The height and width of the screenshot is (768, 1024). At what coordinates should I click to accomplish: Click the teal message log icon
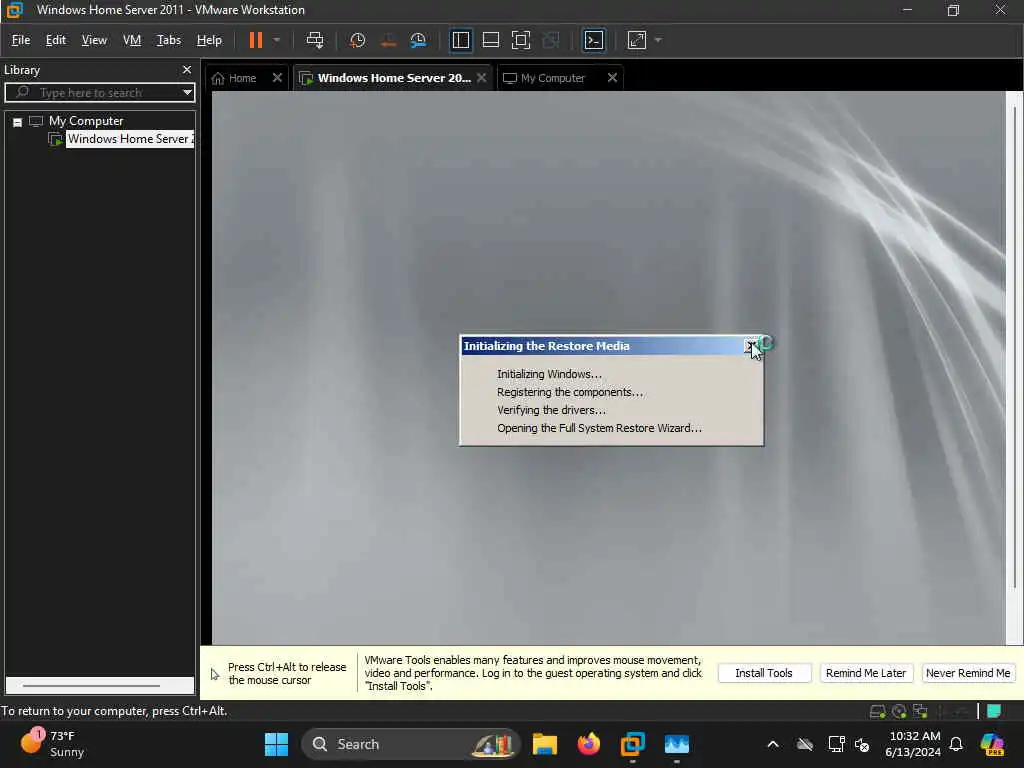993,711
